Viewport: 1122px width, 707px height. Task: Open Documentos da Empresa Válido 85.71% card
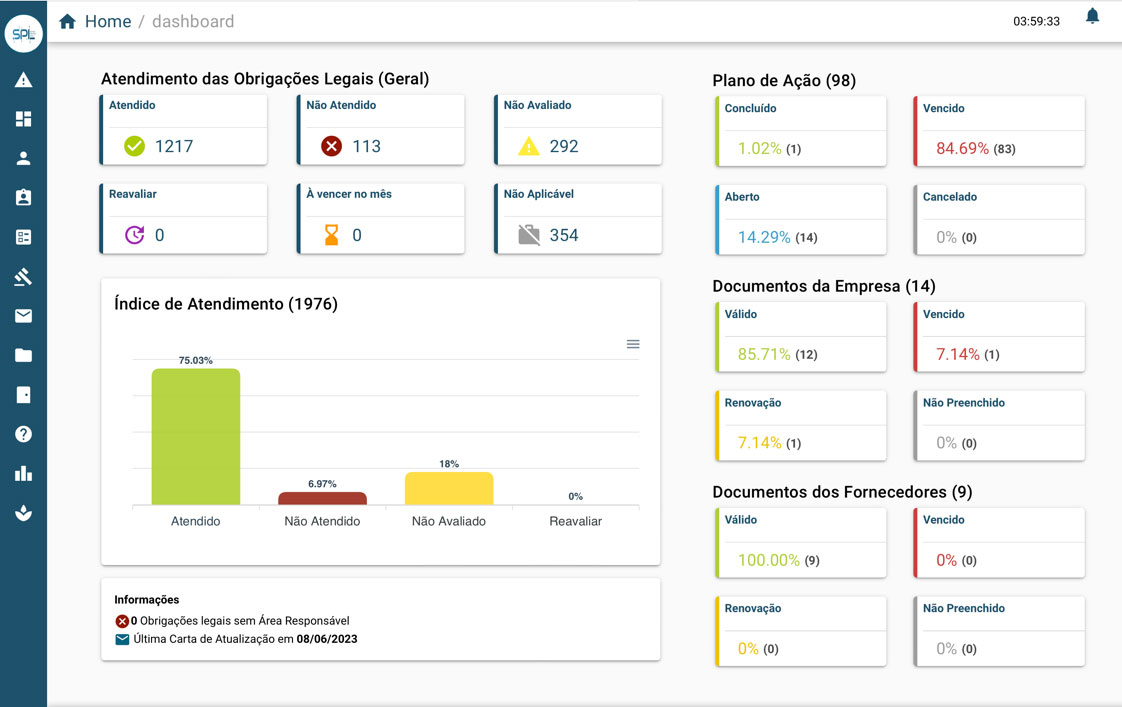pyautogui.click(x=801, y=337)
